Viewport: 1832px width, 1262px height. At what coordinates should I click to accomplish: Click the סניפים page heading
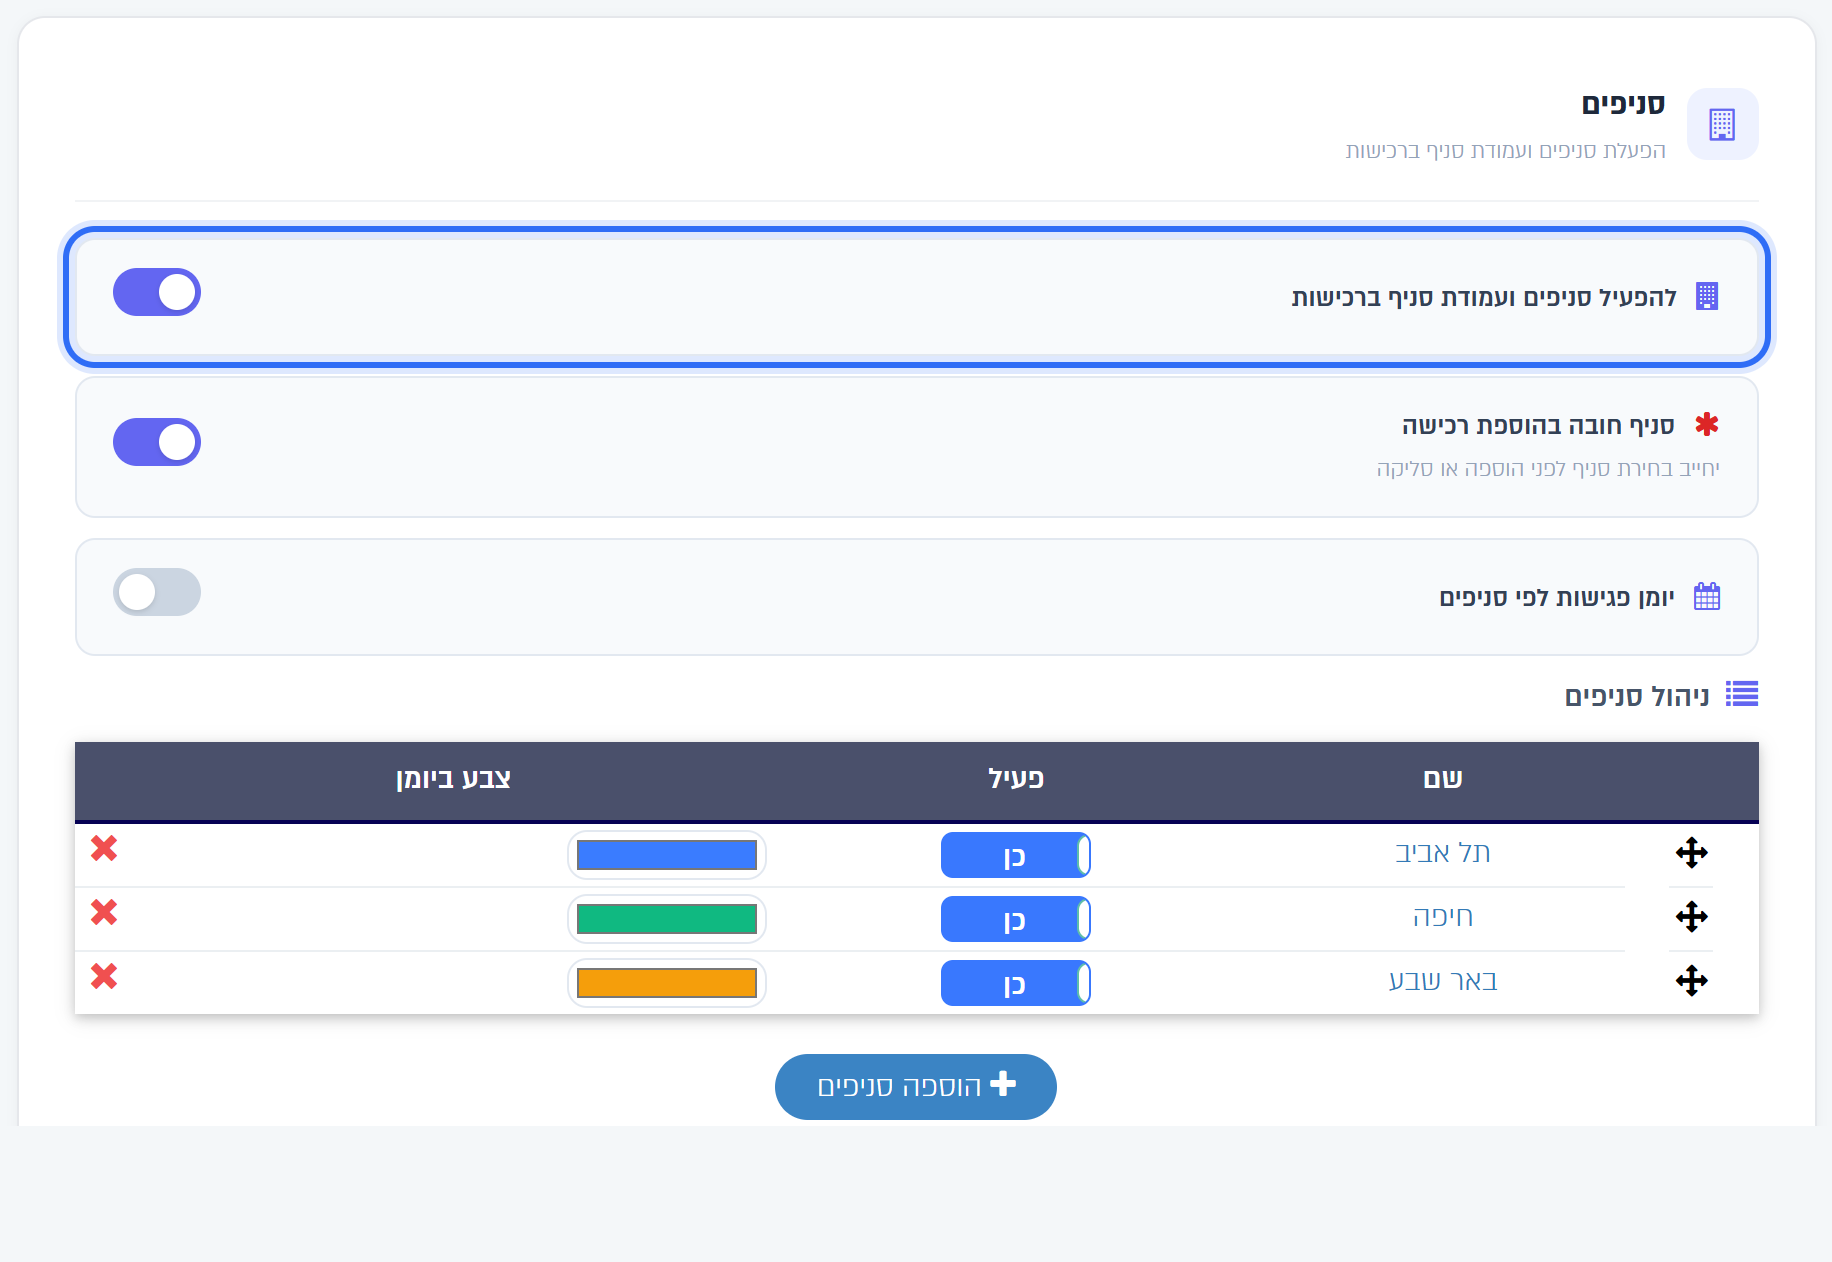pos(1623,104)
